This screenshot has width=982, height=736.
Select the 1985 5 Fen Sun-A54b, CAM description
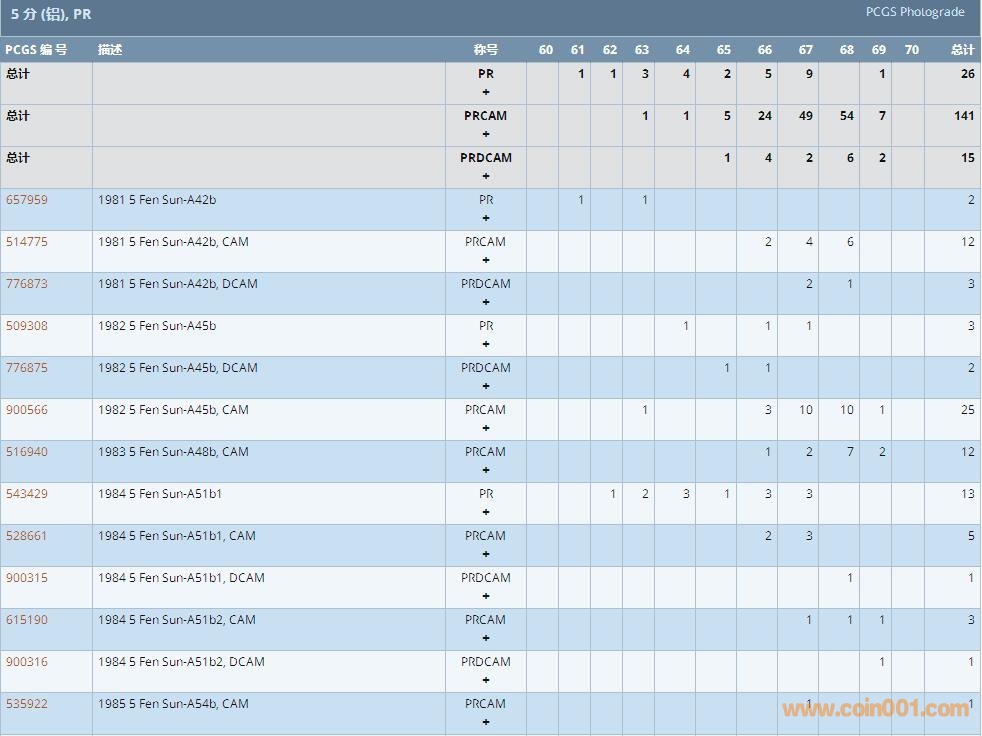click(173, 704)
